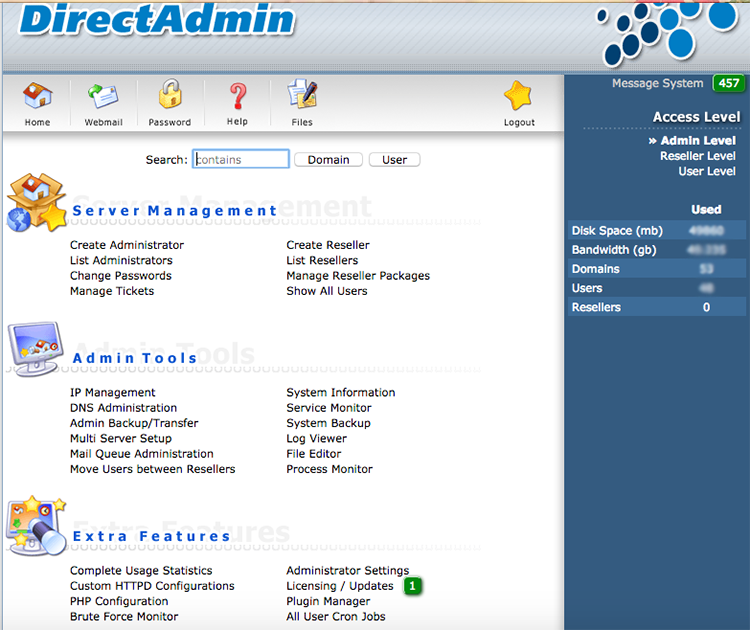Open Message System link
The image size is (750, 630).
click(658, 83)
